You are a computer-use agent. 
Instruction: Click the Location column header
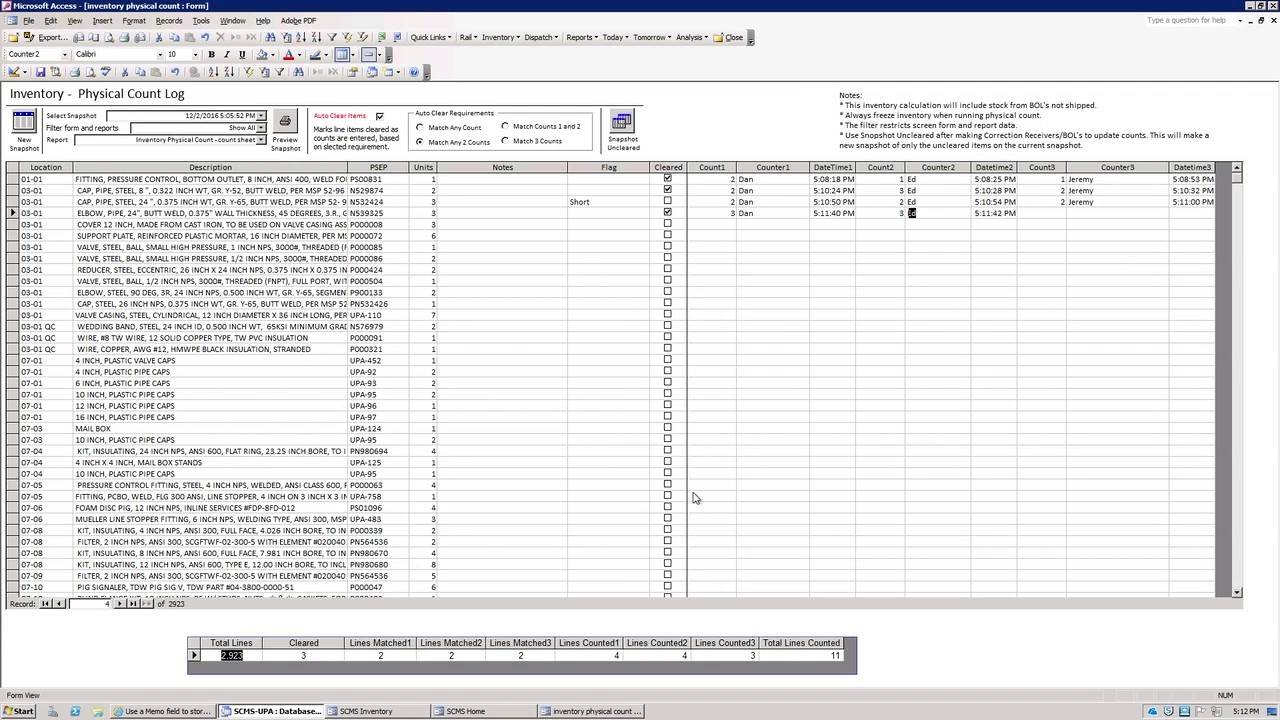(x=46, y=167)
